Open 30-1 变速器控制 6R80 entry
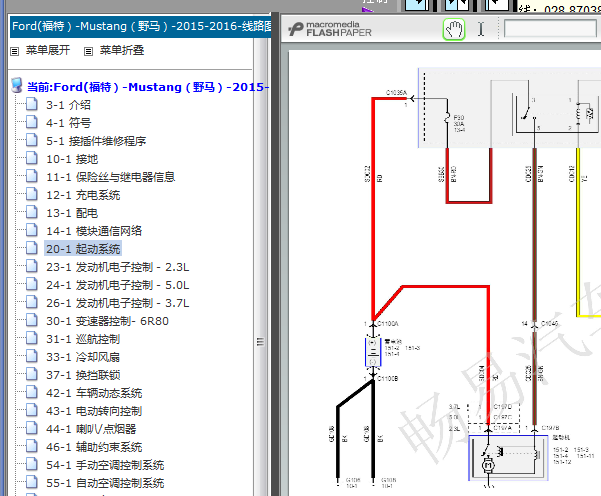The image size is (601, 496). 107,321
